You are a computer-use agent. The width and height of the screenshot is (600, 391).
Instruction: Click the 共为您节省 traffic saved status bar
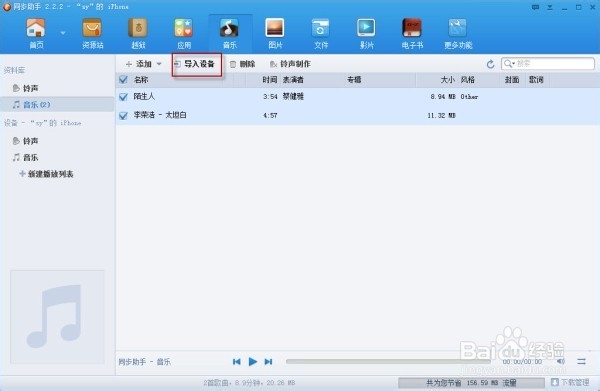(x=471, y=383)
